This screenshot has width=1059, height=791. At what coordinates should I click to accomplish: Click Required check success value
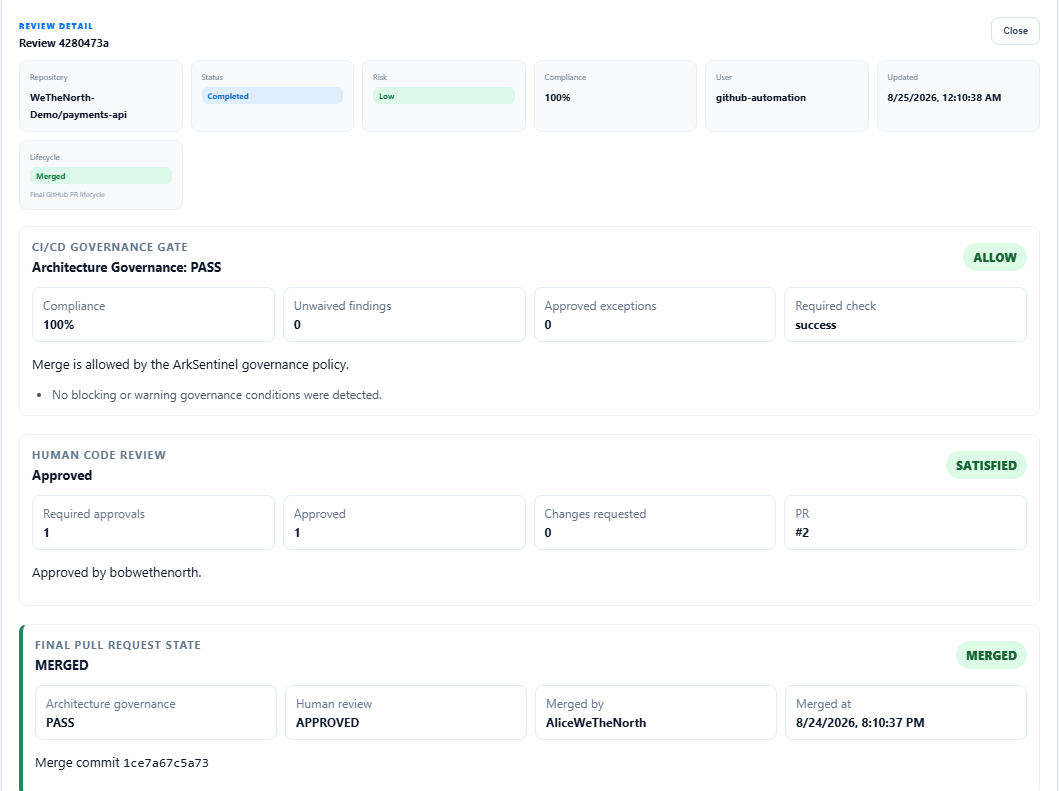(x=815, y=325)
